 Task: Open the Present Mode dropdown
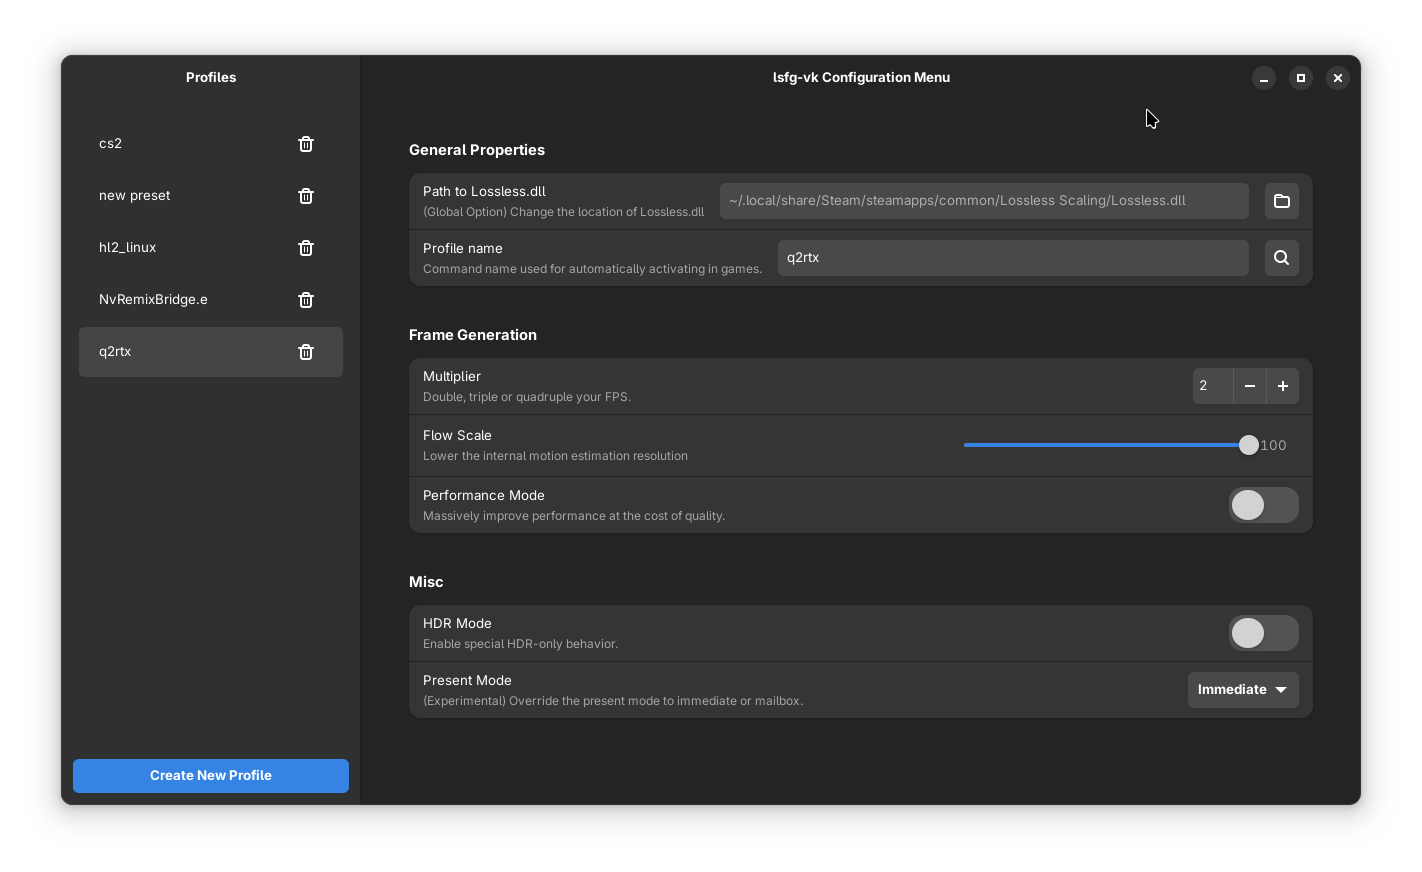click(1242, 690)
